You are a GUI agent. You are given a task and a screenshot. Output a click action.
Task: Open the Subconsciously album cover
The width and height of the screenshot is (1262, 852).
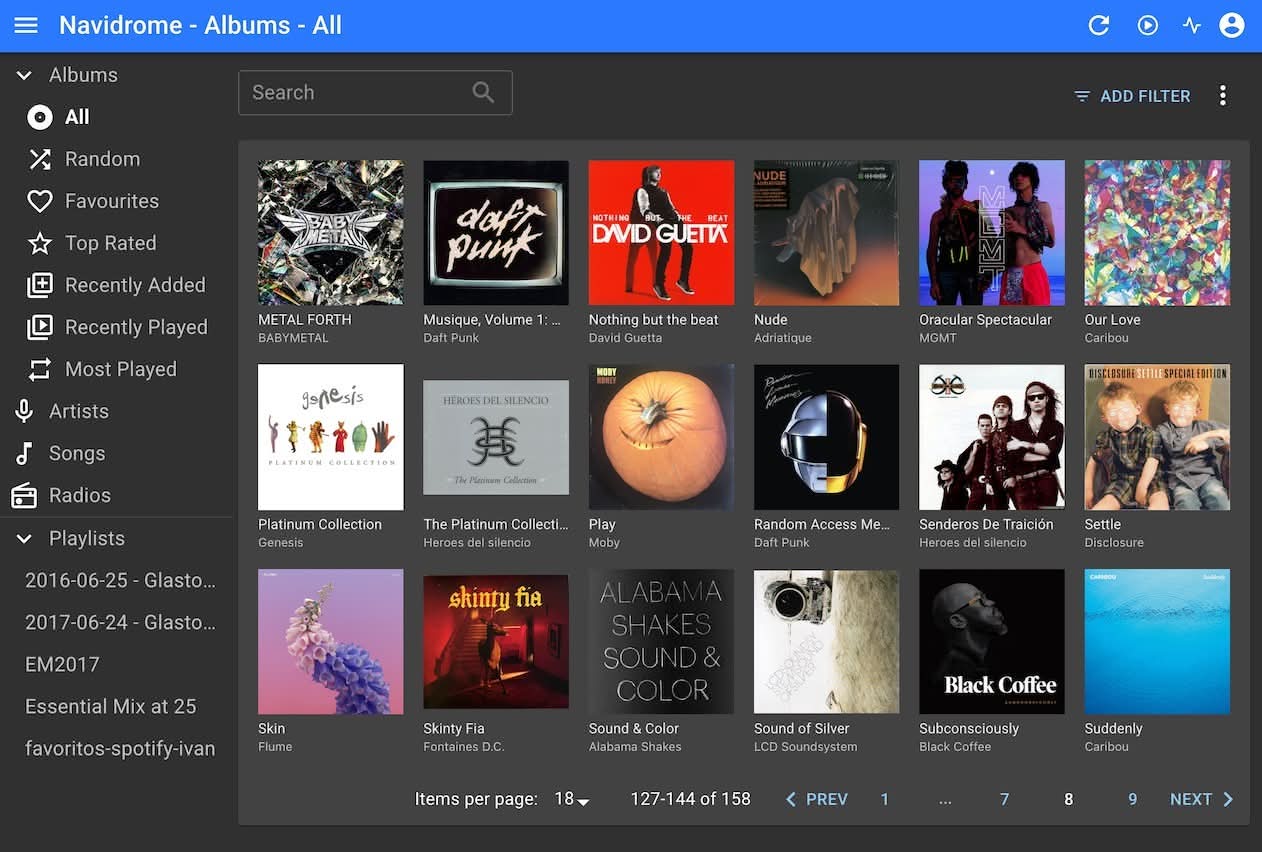(992, 642)
